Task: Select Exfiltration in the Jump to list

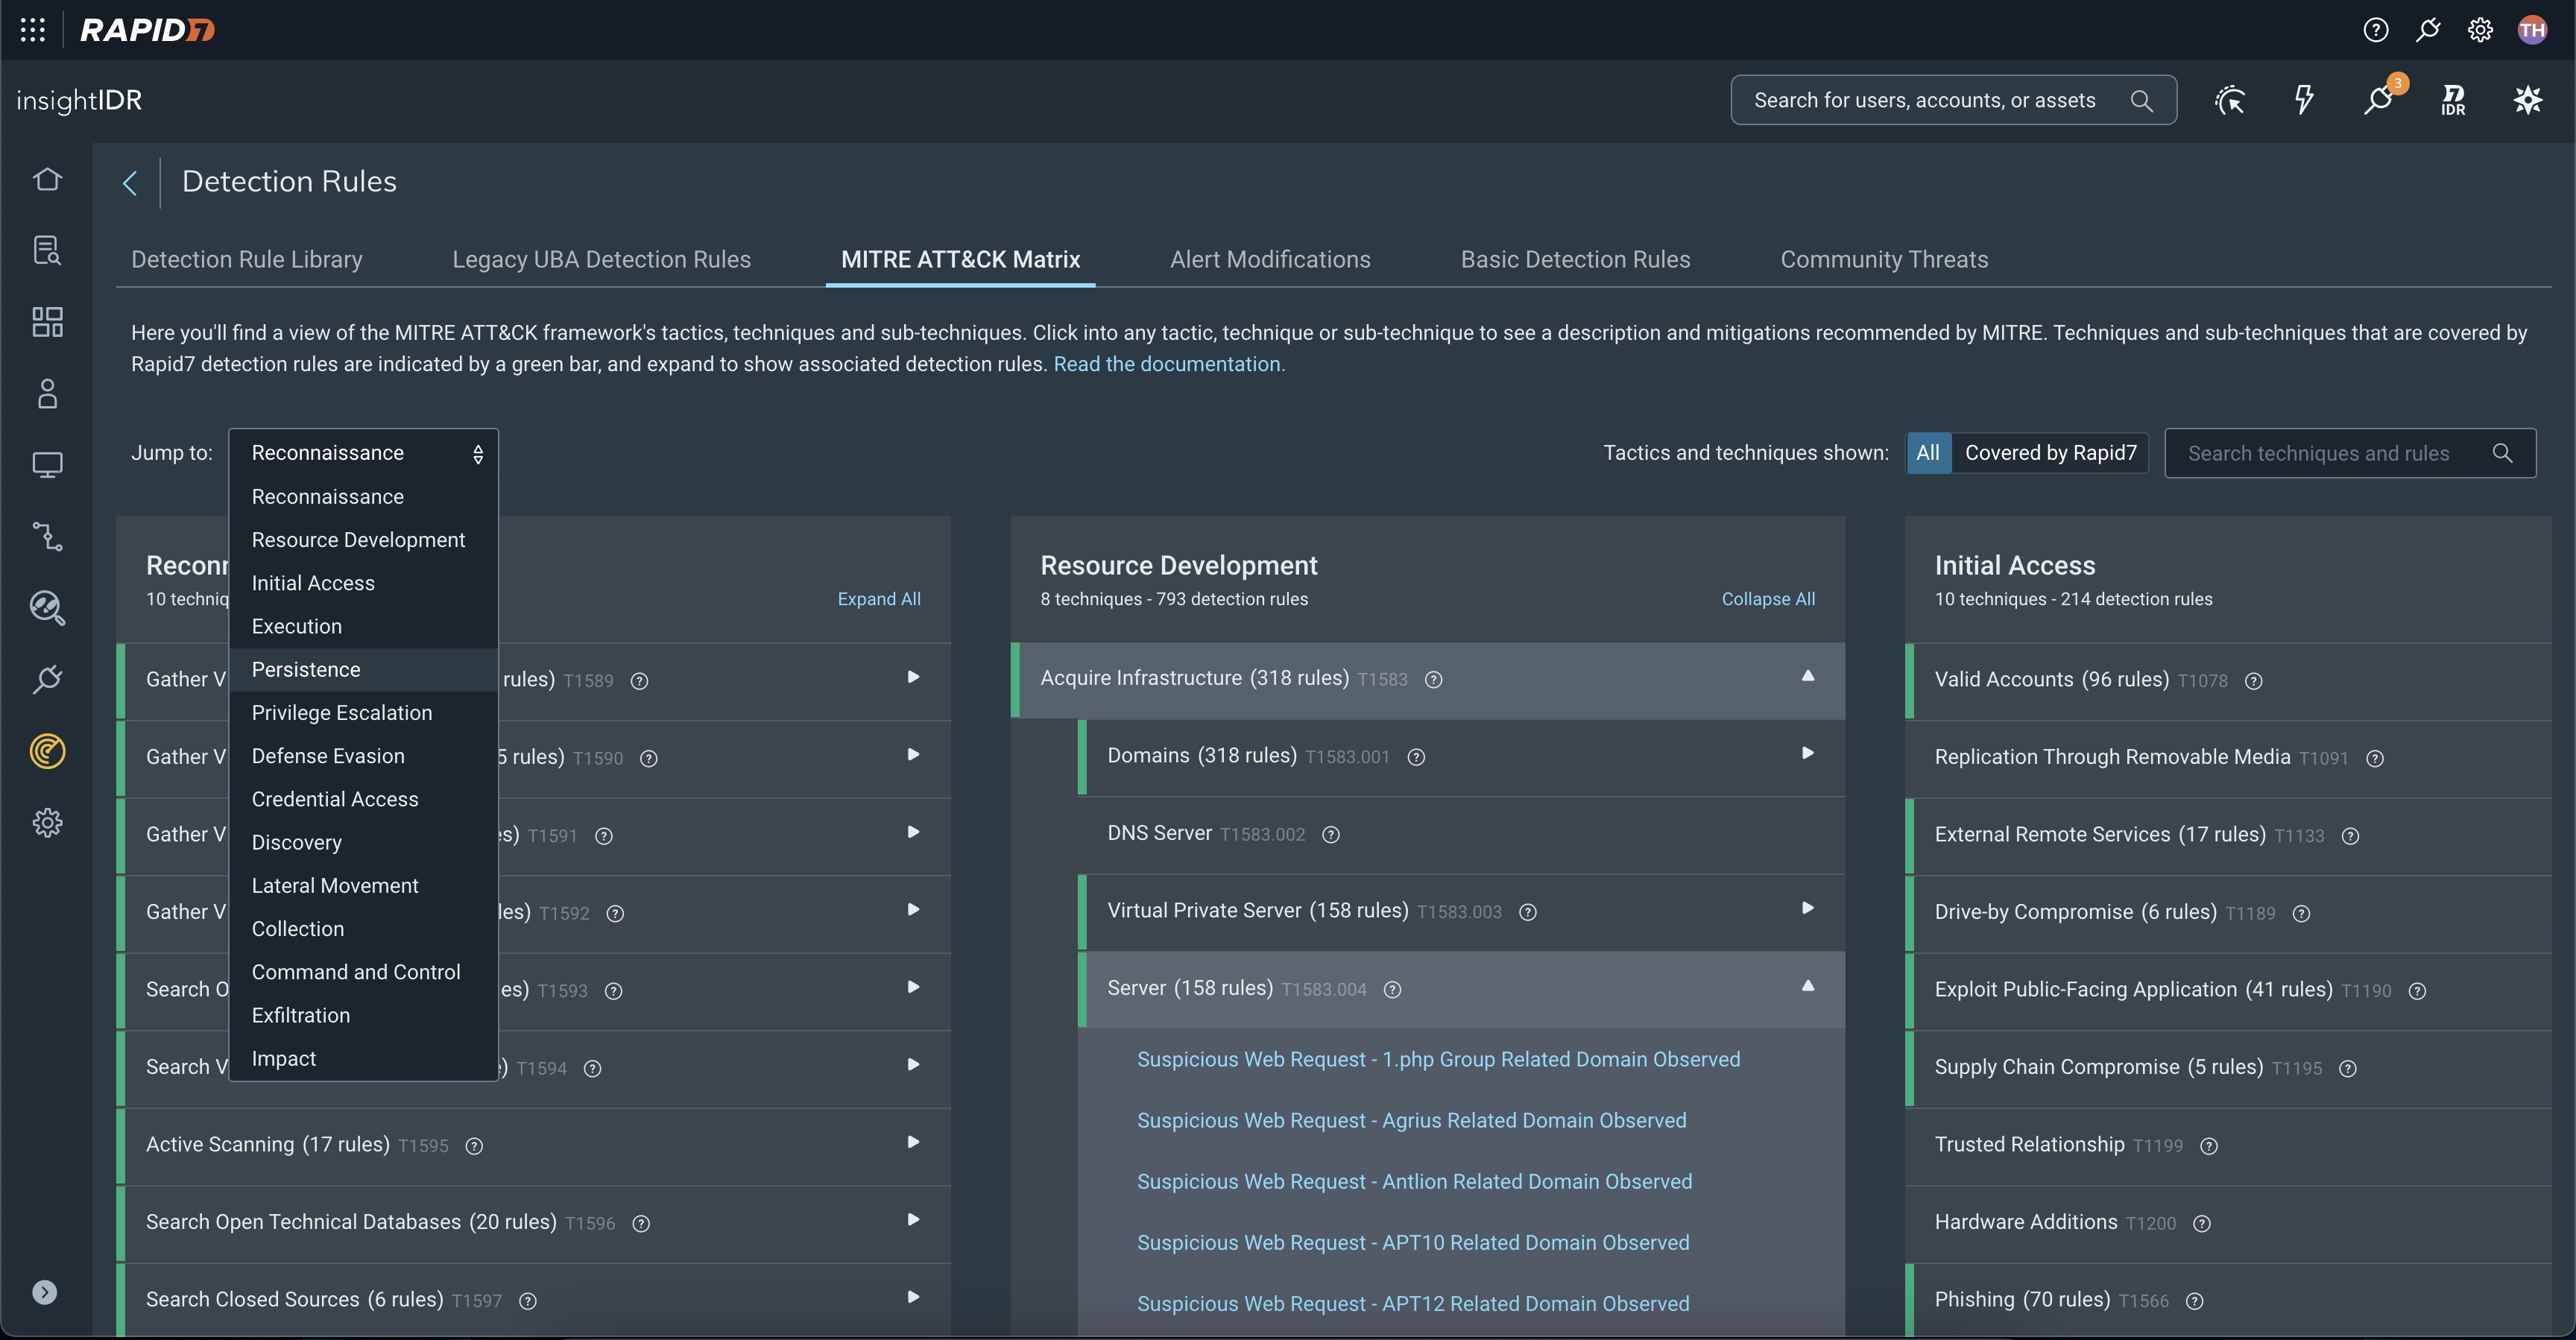Action: tap(364, 1015)
